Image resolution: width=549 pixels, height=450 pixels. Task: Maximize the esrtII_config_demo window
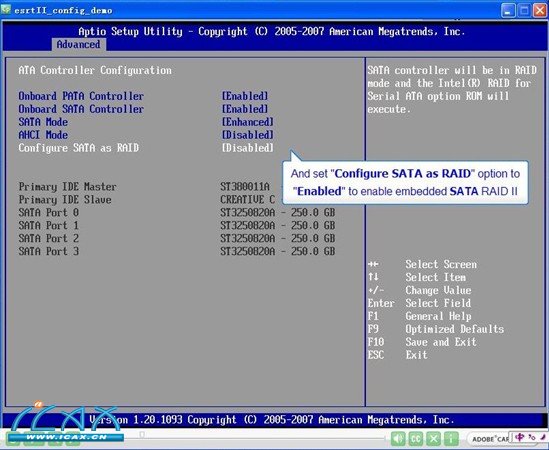click(x=524, y=10)
